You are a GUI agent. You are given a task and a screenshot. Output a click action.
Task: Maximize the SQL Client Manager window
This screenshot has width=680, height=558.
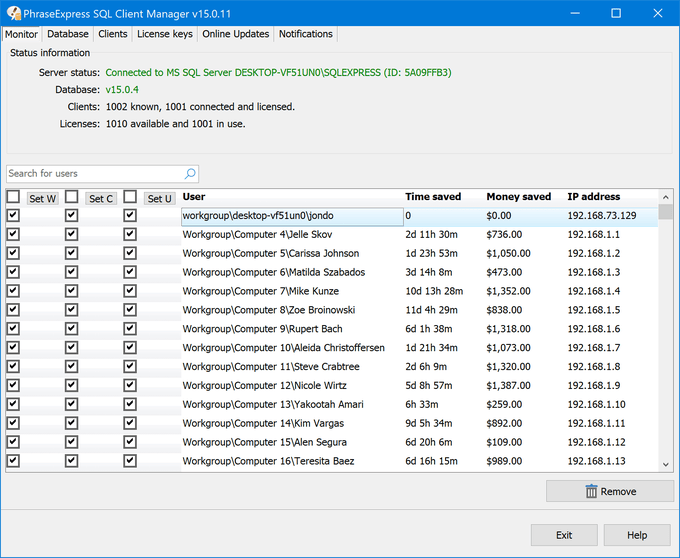[615, 13]
